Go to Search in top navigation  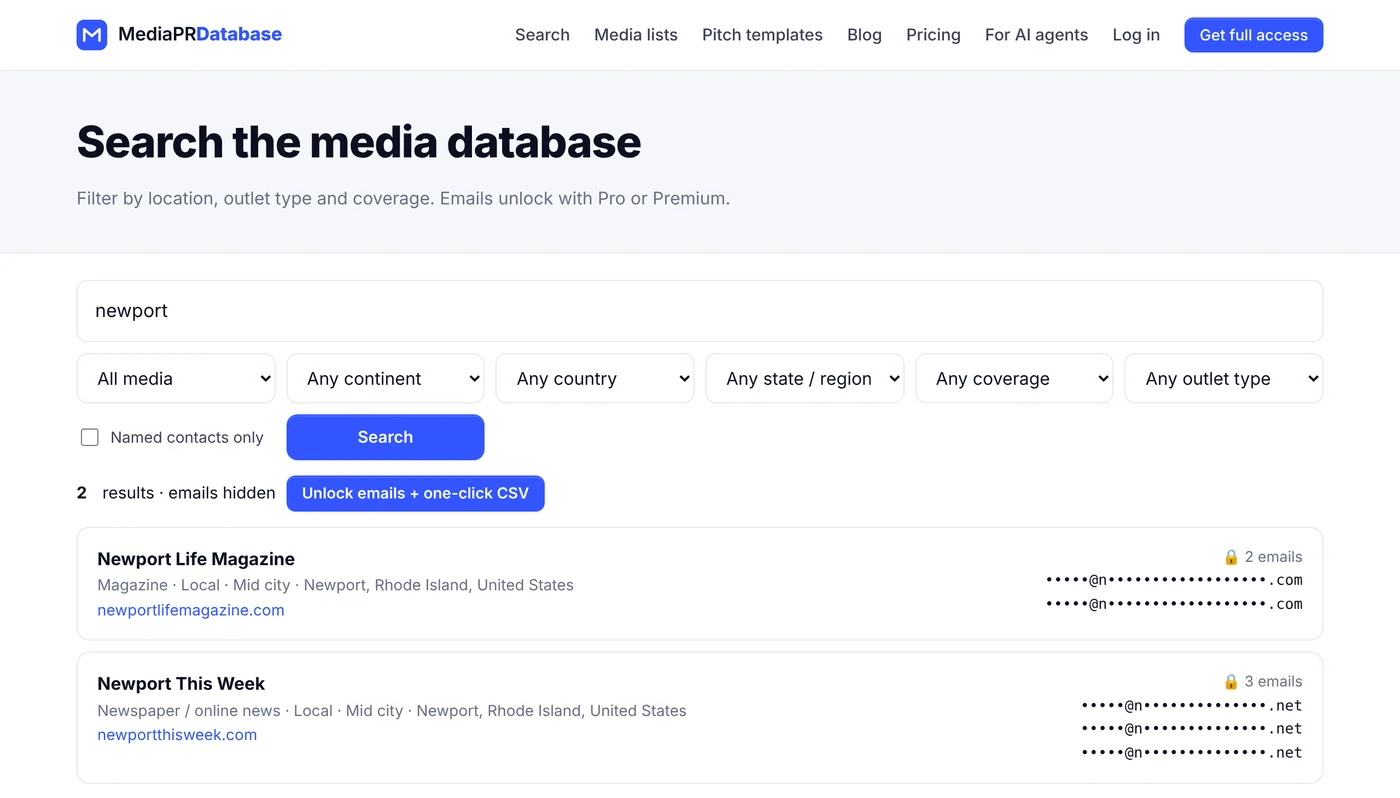click(542, 35)
